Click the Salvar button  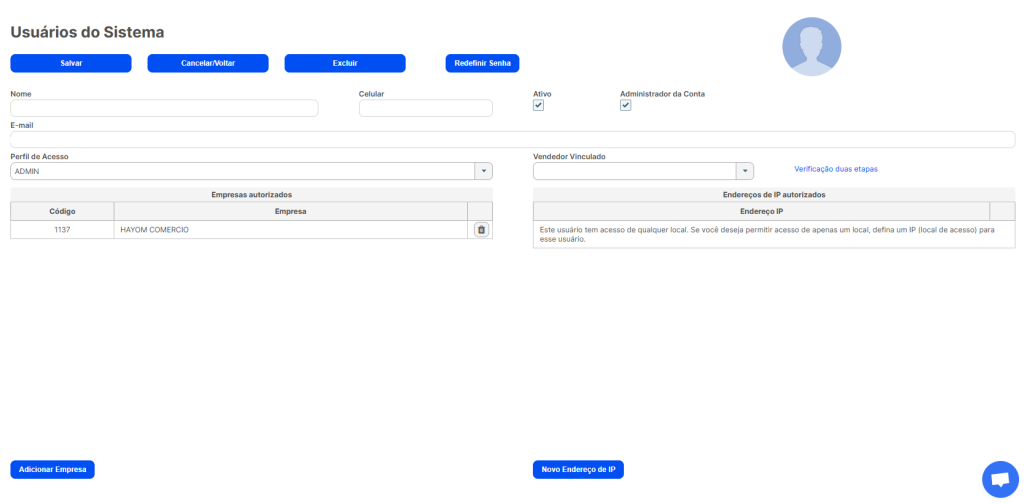tap(71, 63)
